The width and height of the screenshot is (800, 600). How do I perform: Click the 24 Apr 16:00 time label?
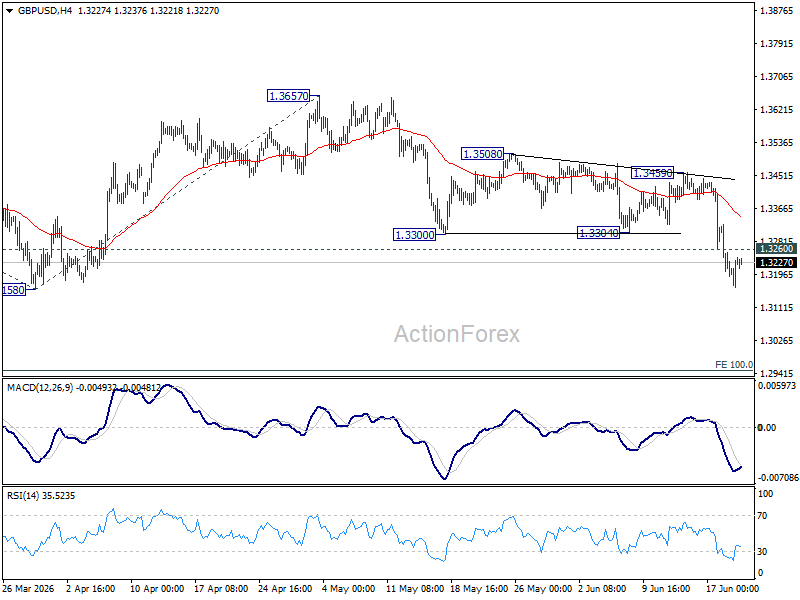(x=285, y=588)
